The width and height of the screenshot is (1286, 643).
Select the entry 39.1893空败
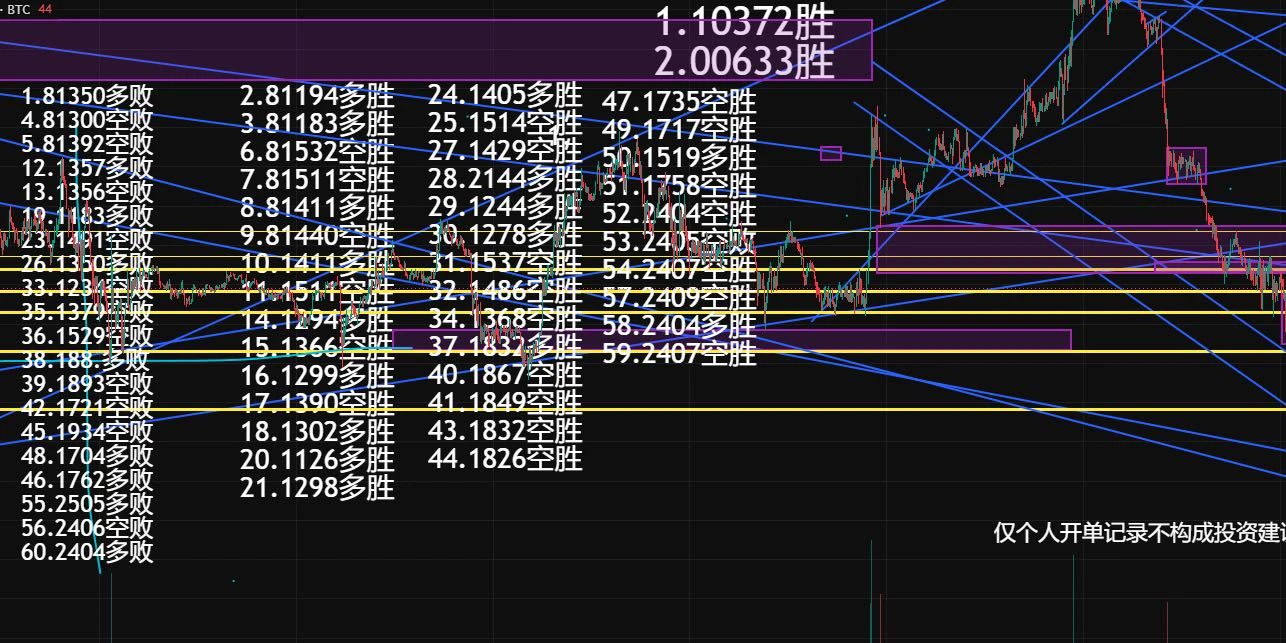87,384
